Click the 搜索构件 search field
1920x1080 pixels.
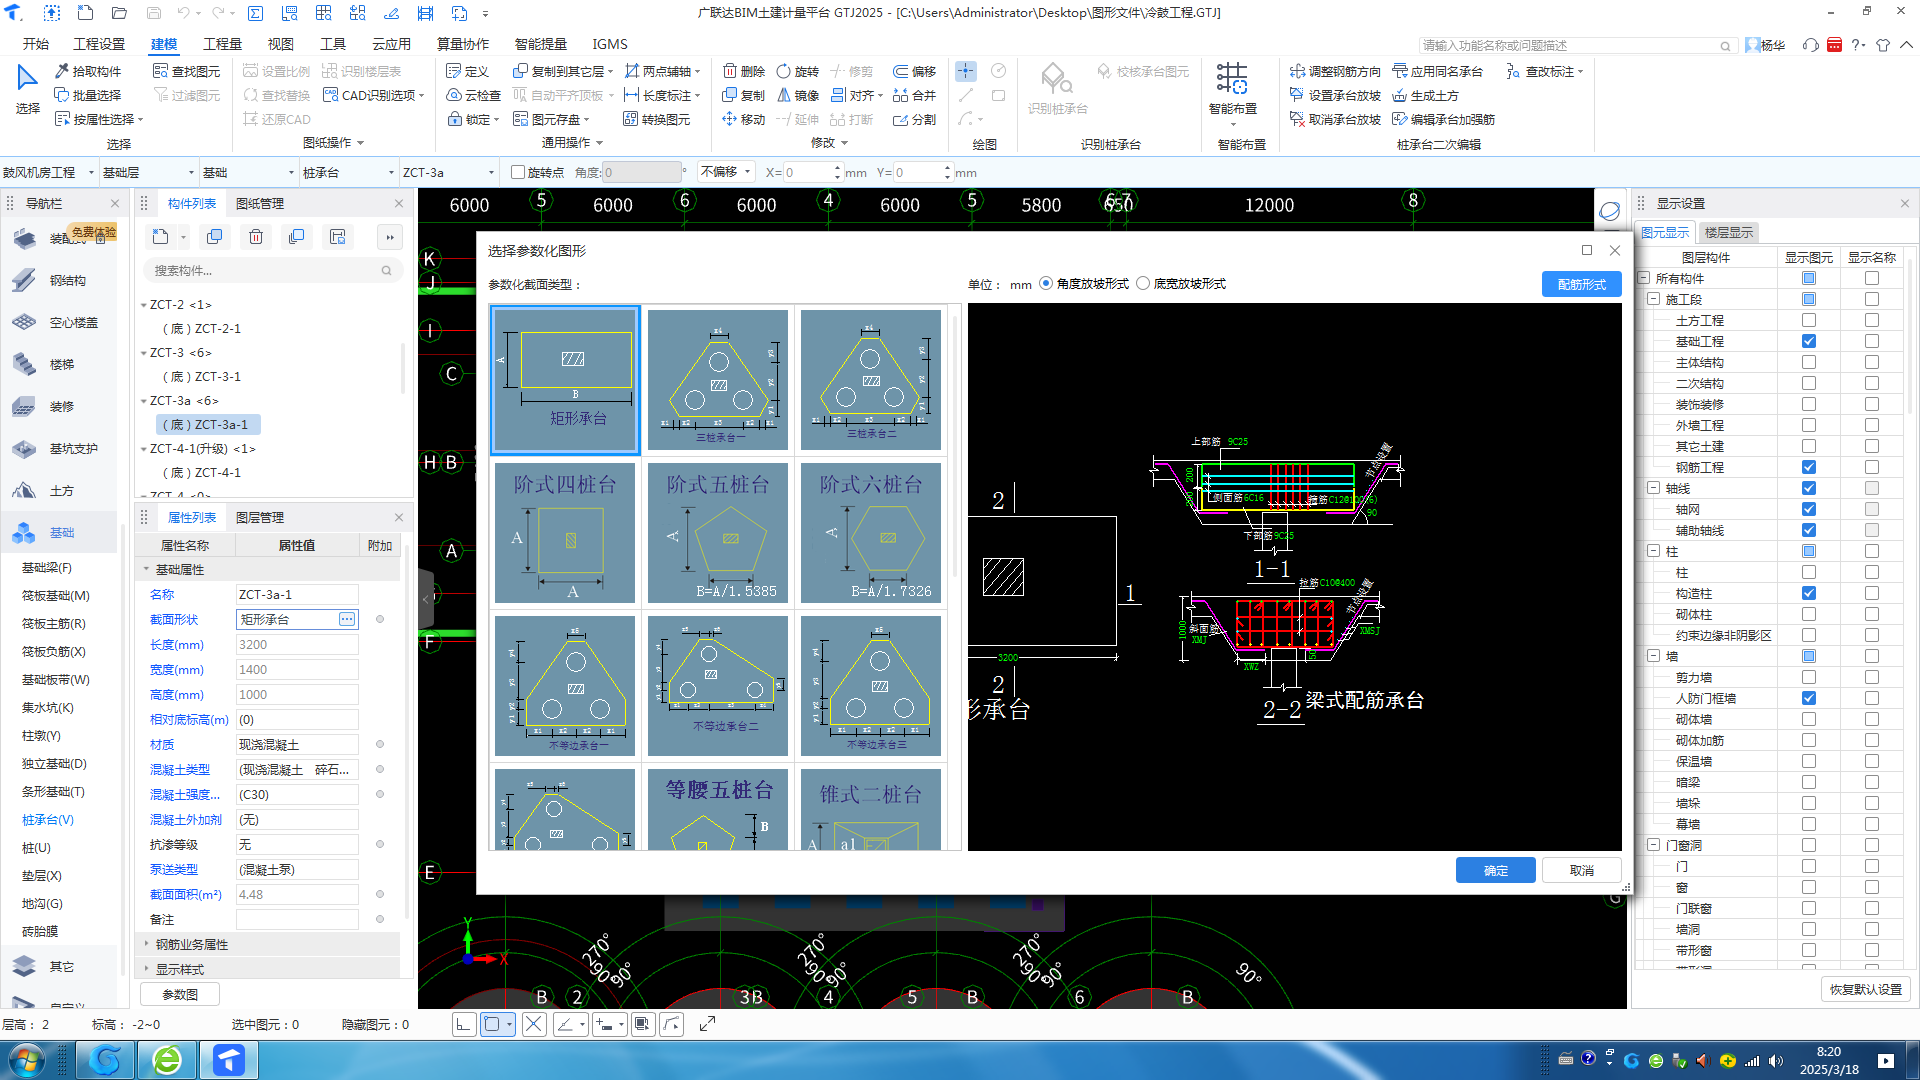[272, 270]
